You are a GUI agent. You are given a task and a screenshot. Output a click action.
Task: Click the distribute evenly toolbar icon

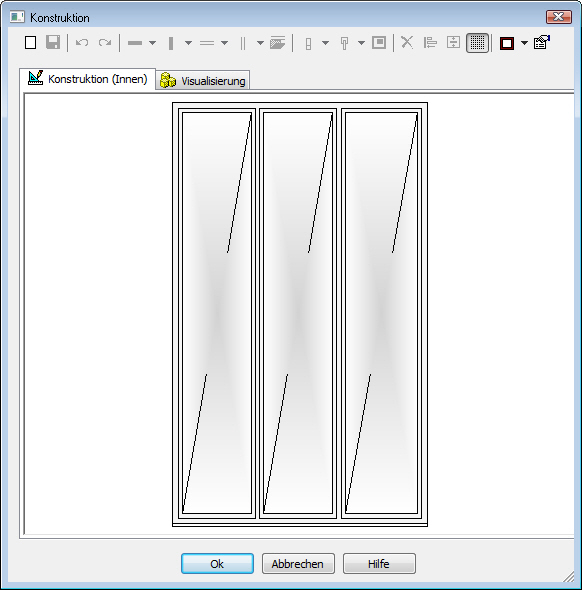point(453,43)
